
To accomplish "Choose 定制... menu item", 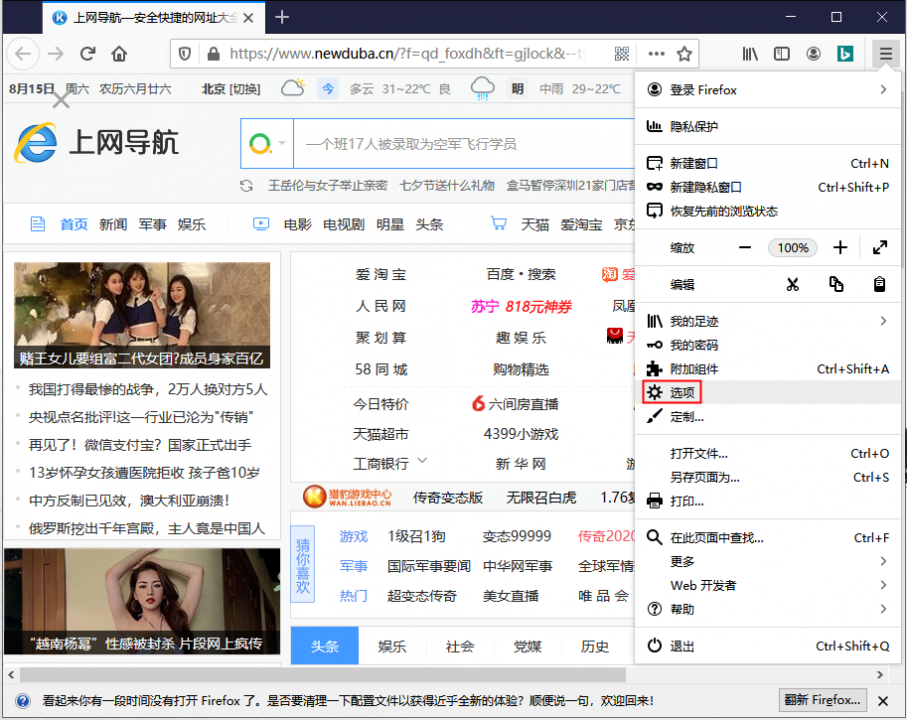I will click(x=768, y=416).
